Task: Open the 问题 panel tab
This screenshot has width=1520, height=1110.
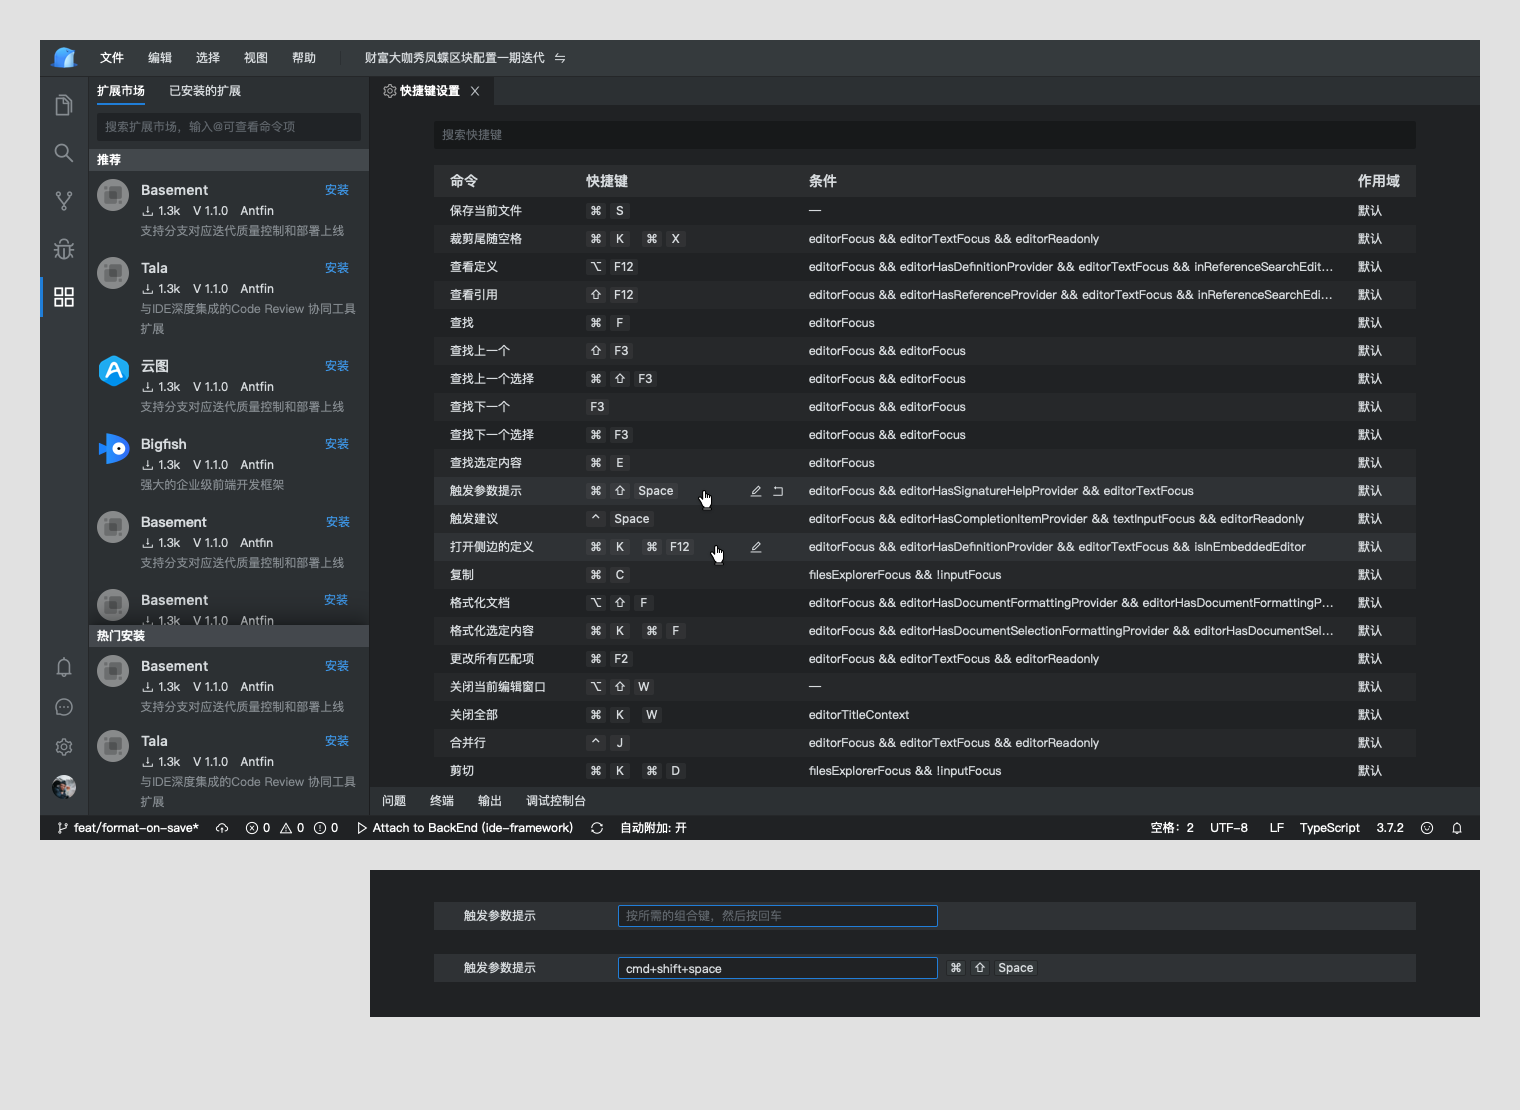Action: (x=394, y=801)
